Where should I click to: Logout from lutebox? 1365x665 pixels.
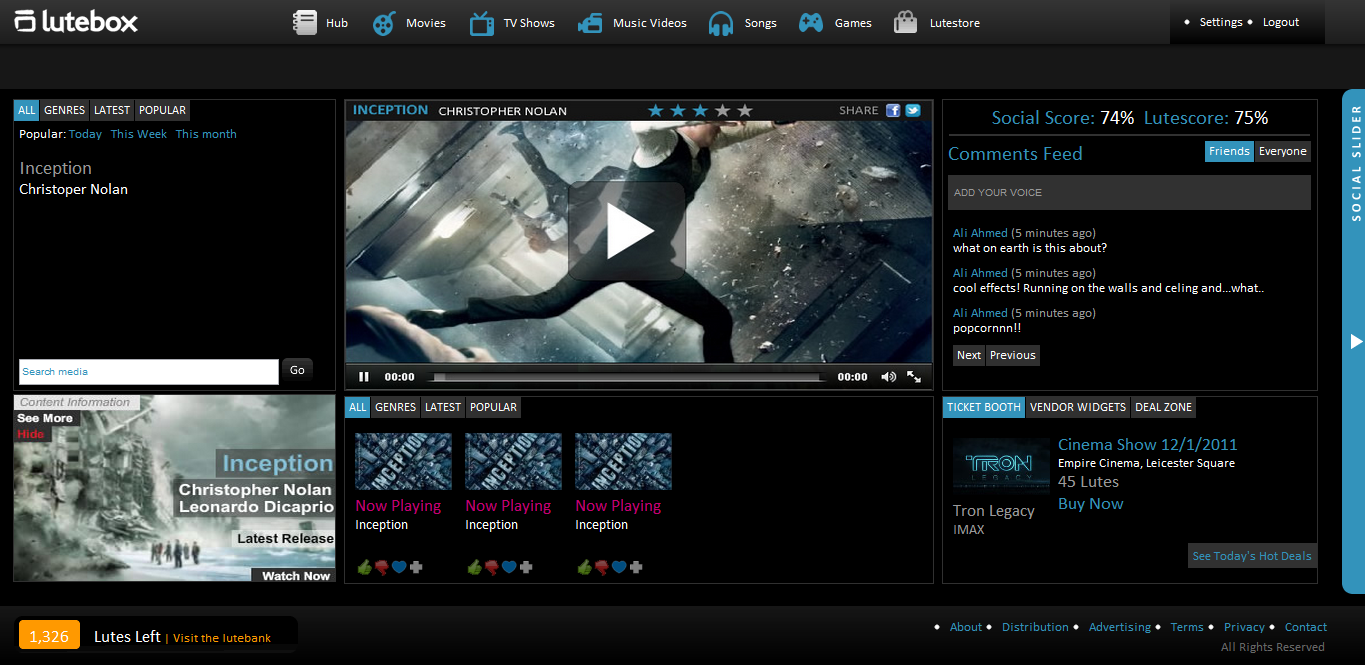click(x=1281, y=22)
